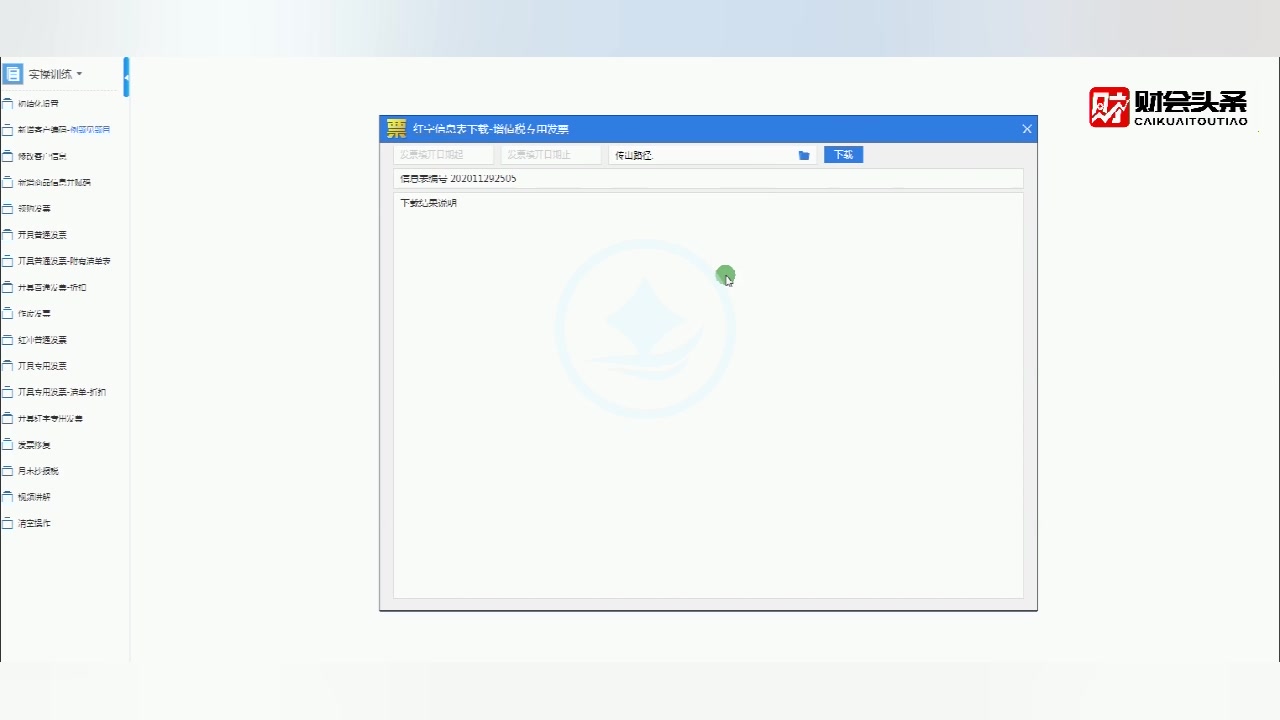1280x720 pixels.
Task: Click the icon beside 发票修复
Action: tap(8, 445)
